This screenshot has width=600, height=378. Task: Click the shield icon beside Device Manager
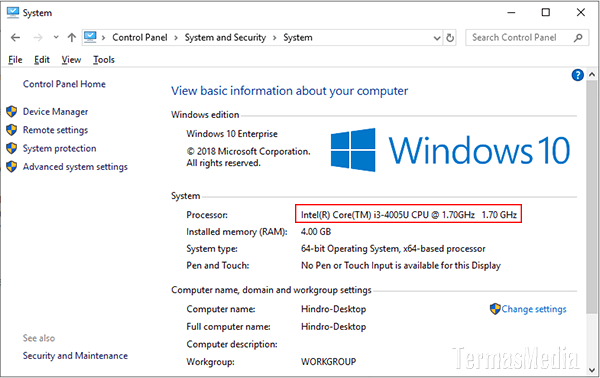tap(12, 112)
